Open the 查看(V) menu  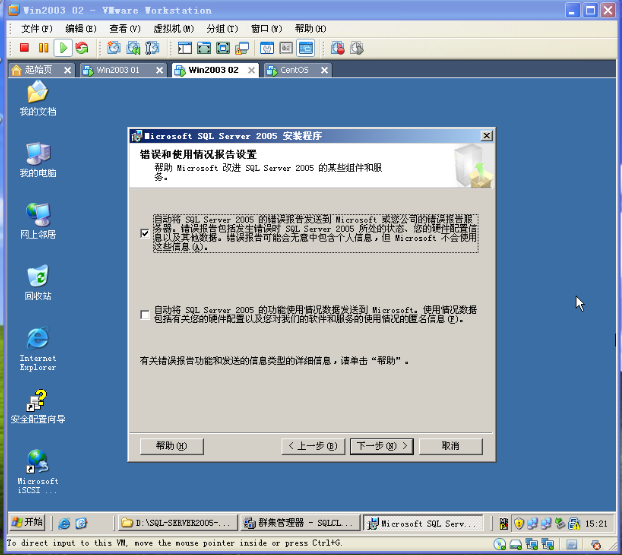[x=125, y=29]
